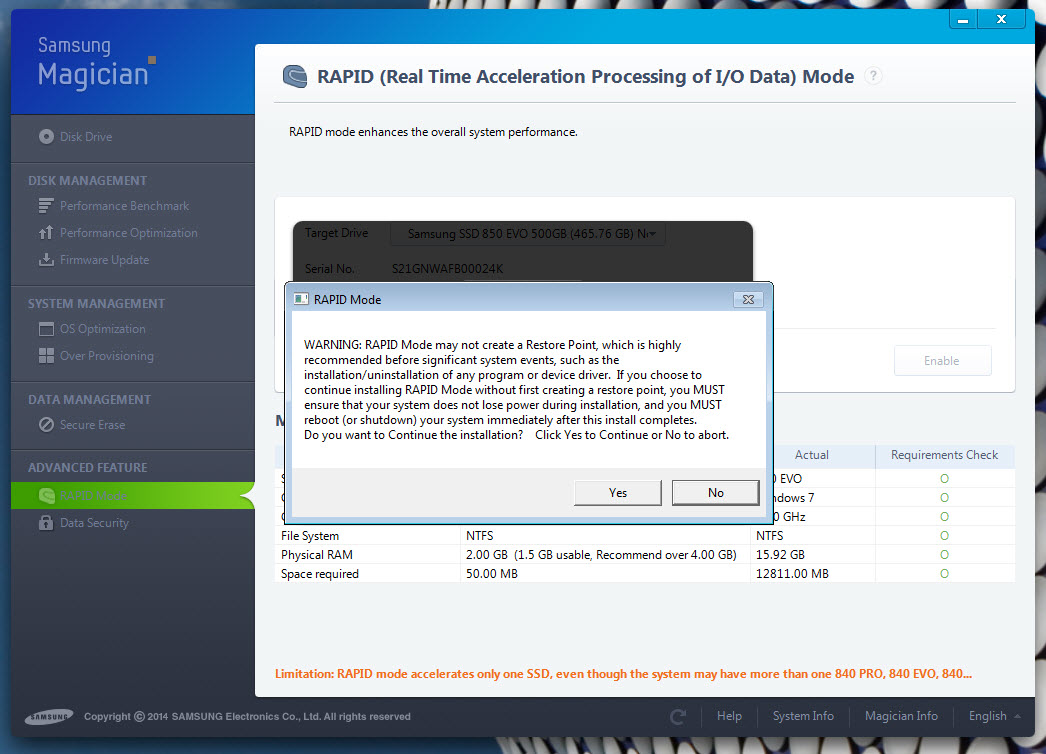This screenshot has height=754, width=1046.
Task: Click the Secure Erase prohibited icon
Action: click(46, 425)
